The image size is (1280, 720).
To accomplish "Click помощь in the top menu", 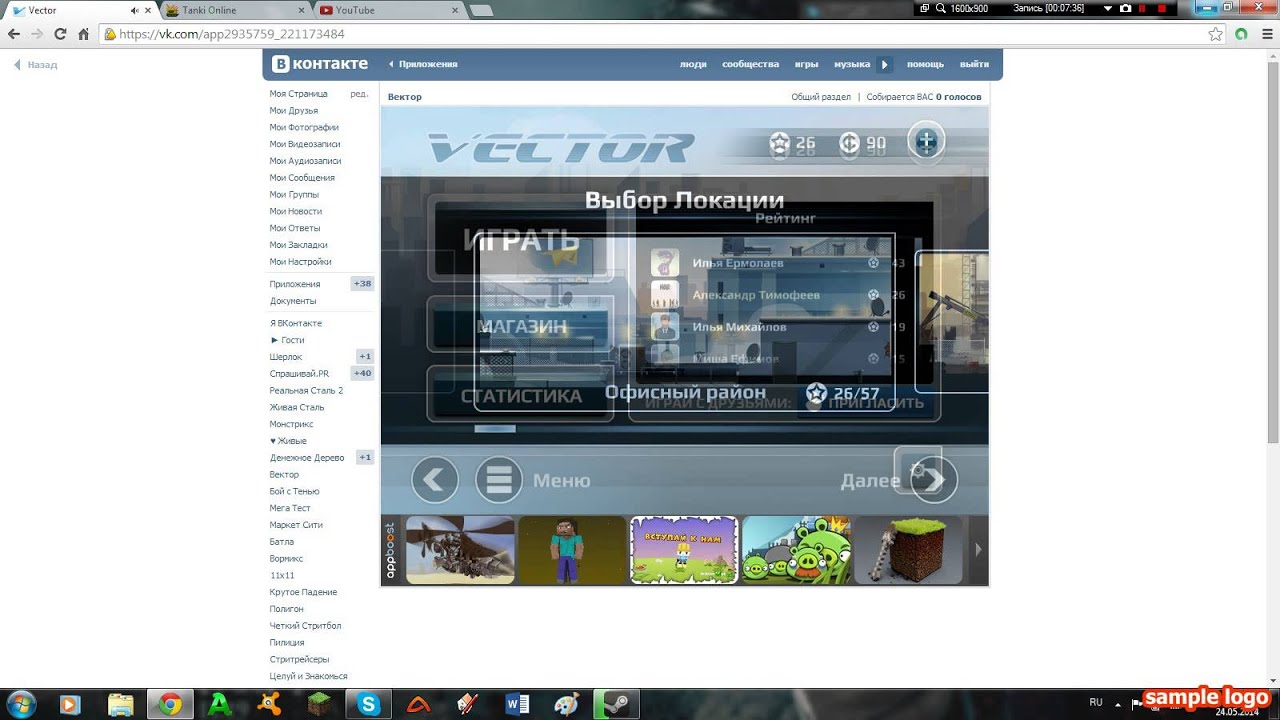I will (x=925, y=64).
